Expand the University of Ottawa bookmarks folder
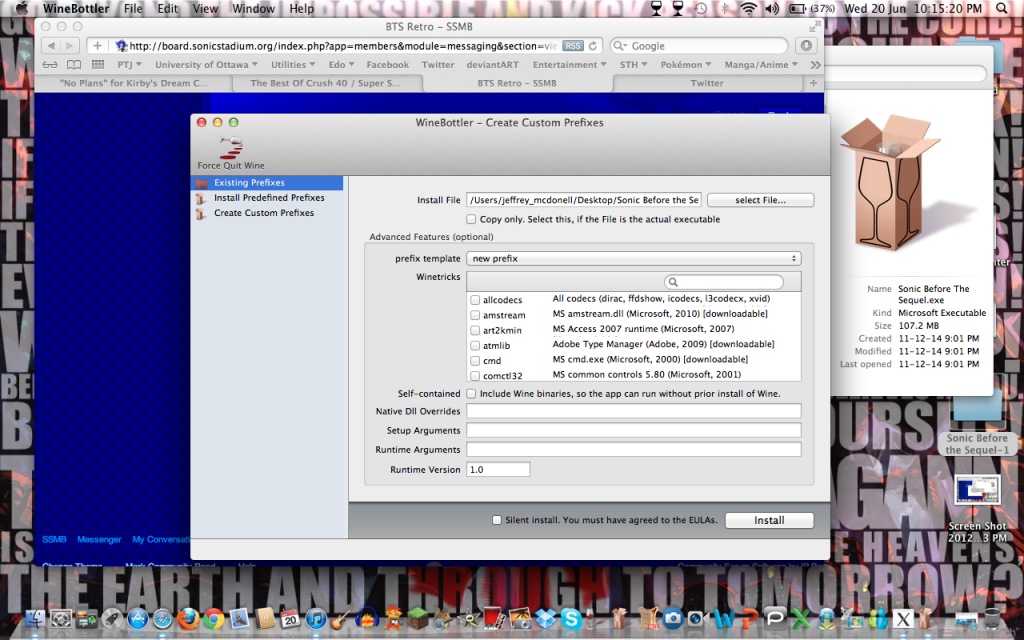This screenshot has height=640, width=1024. click(206, 65)
